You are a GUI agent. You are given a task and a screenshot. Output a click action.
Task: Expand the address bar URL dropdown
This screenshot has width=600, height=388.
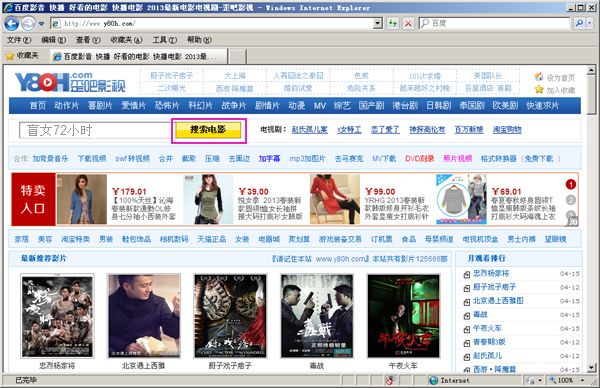pos(378,23)
